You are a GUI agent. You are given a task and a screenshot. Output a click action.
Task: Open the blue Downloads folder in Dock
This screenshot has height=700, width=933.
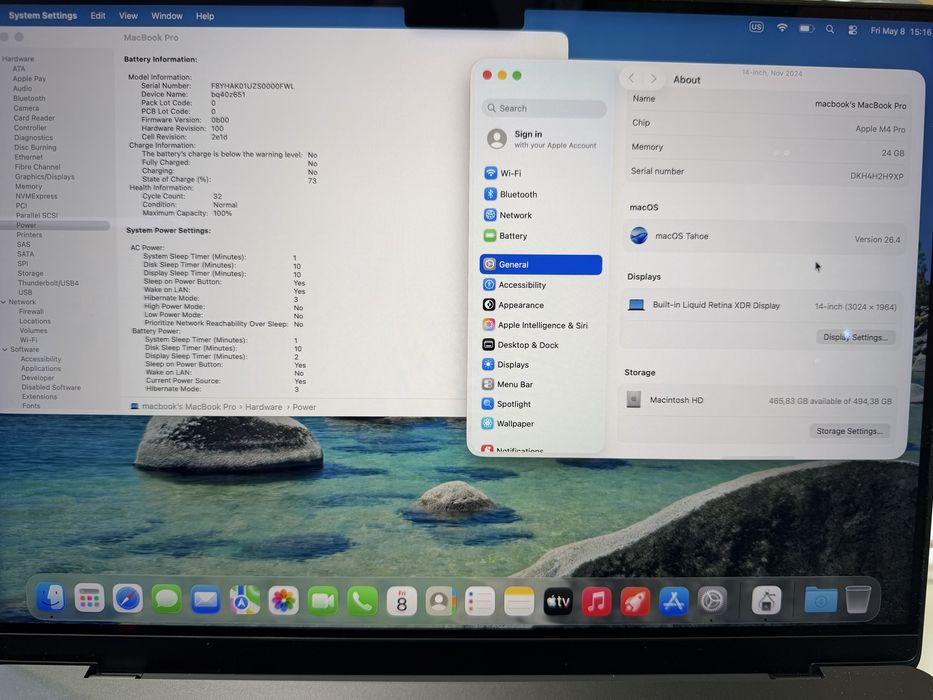821,599
